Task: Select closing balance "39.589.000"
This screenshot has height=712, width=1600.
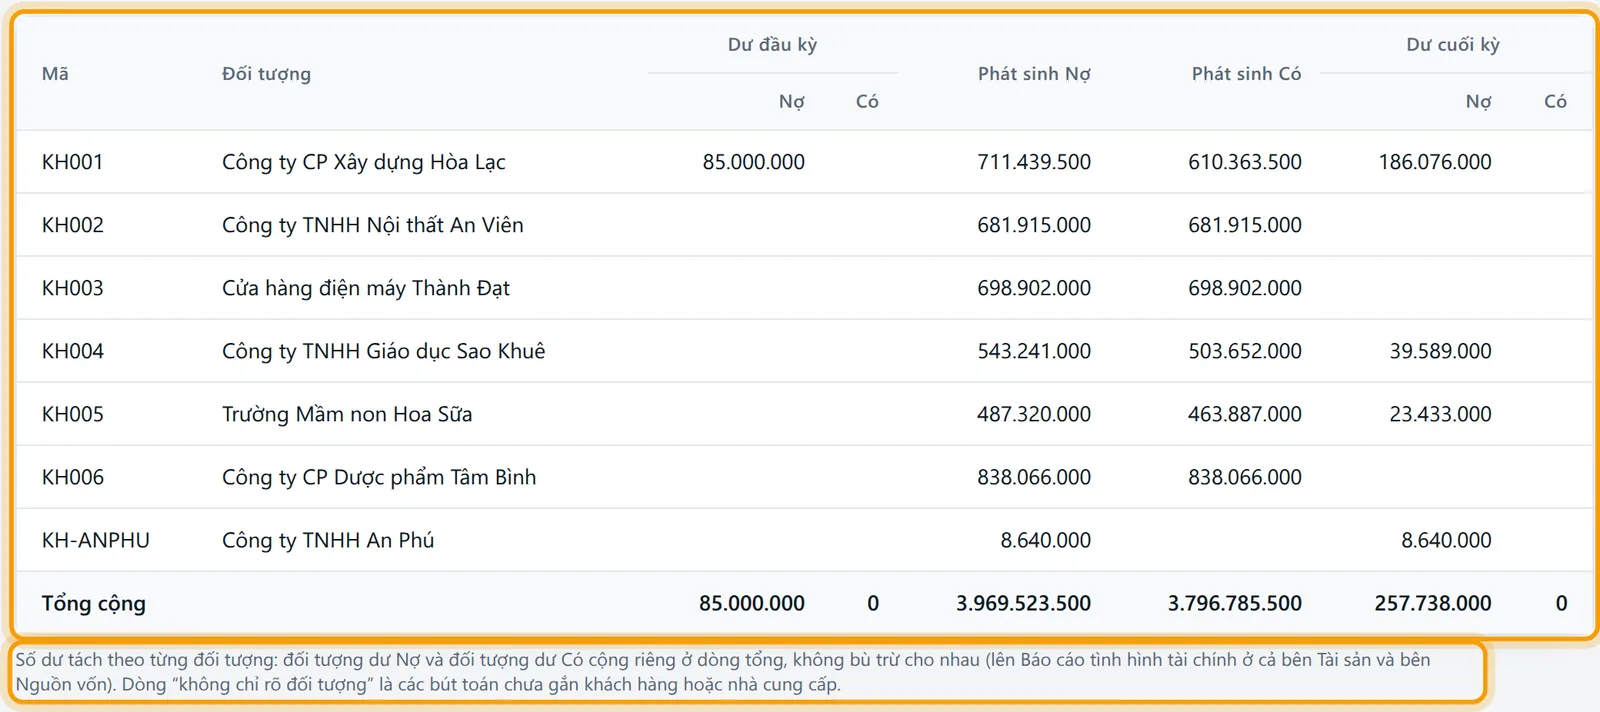Action: tap(1441, 351)
